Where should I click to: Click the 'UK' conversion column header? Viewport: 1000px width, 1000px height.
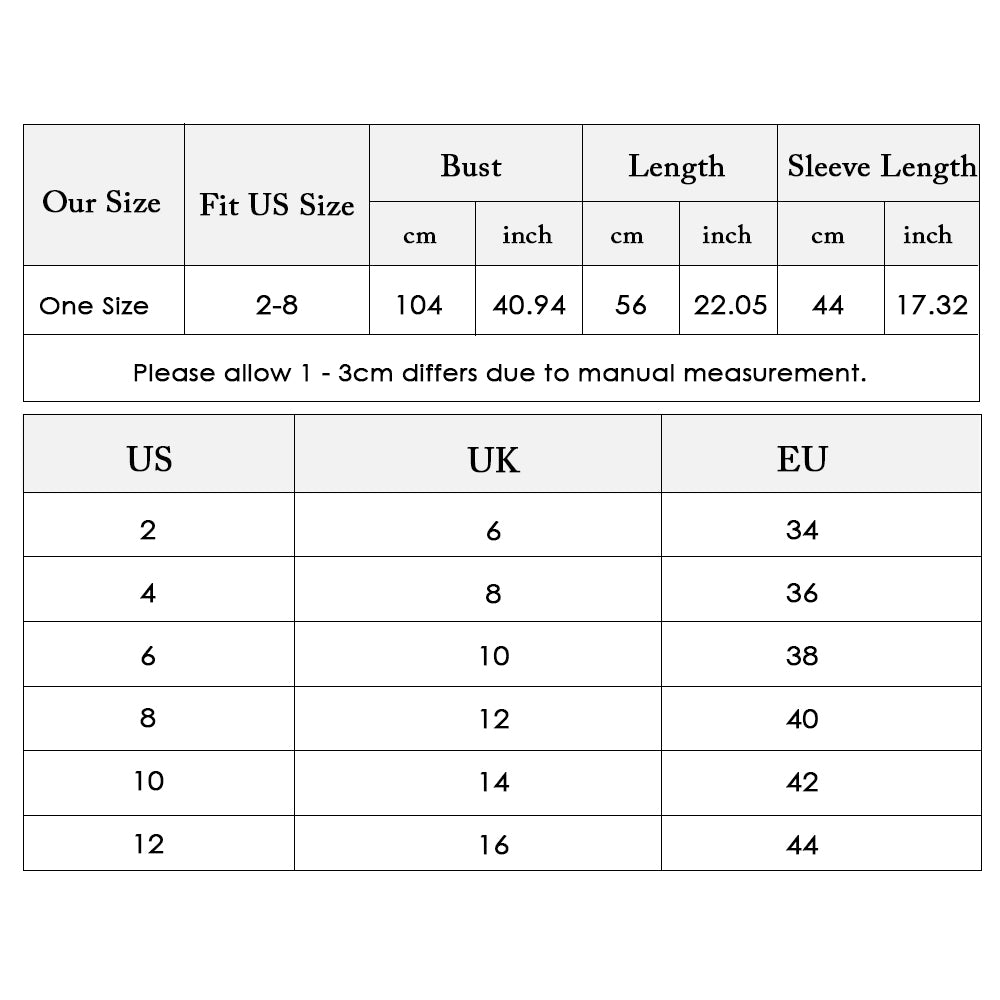(x=478, y=453)
